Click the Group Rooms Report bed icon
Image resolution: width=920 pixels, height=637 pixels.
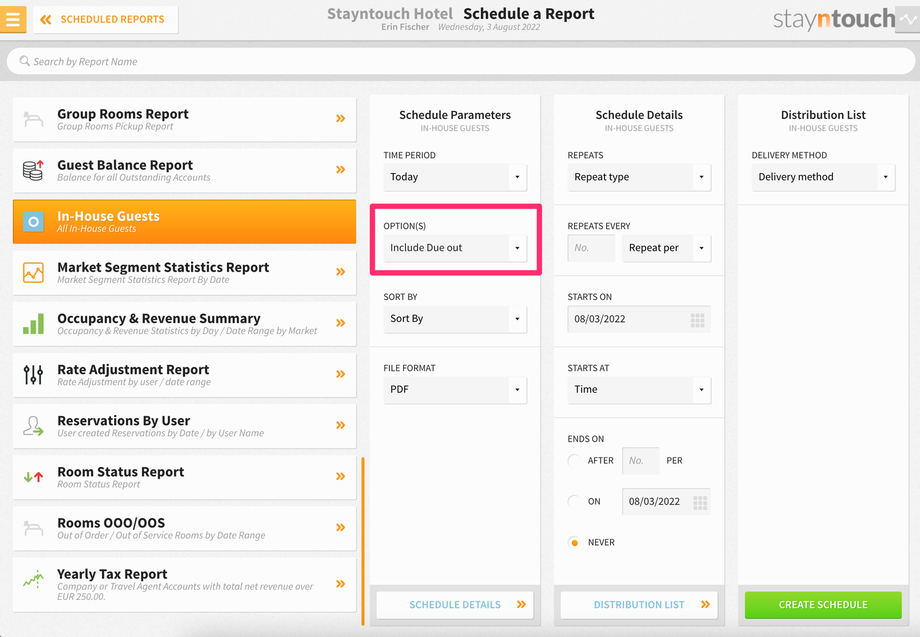pos(33,119)
